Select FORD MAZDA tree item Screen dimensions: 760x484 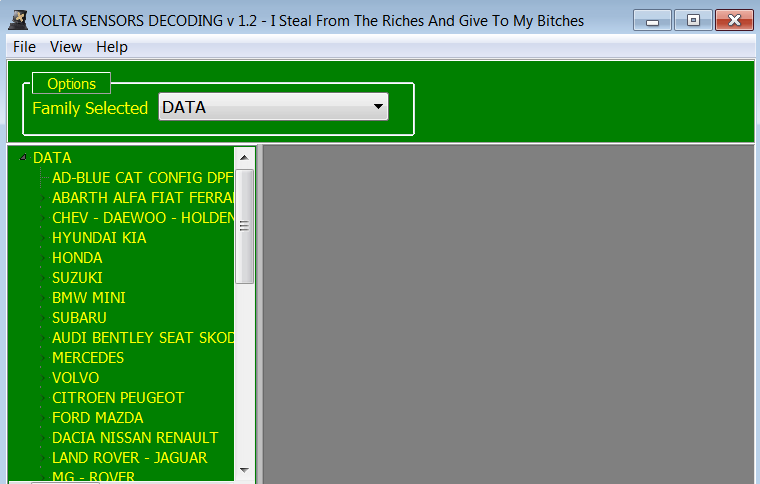tap(97, 418)
